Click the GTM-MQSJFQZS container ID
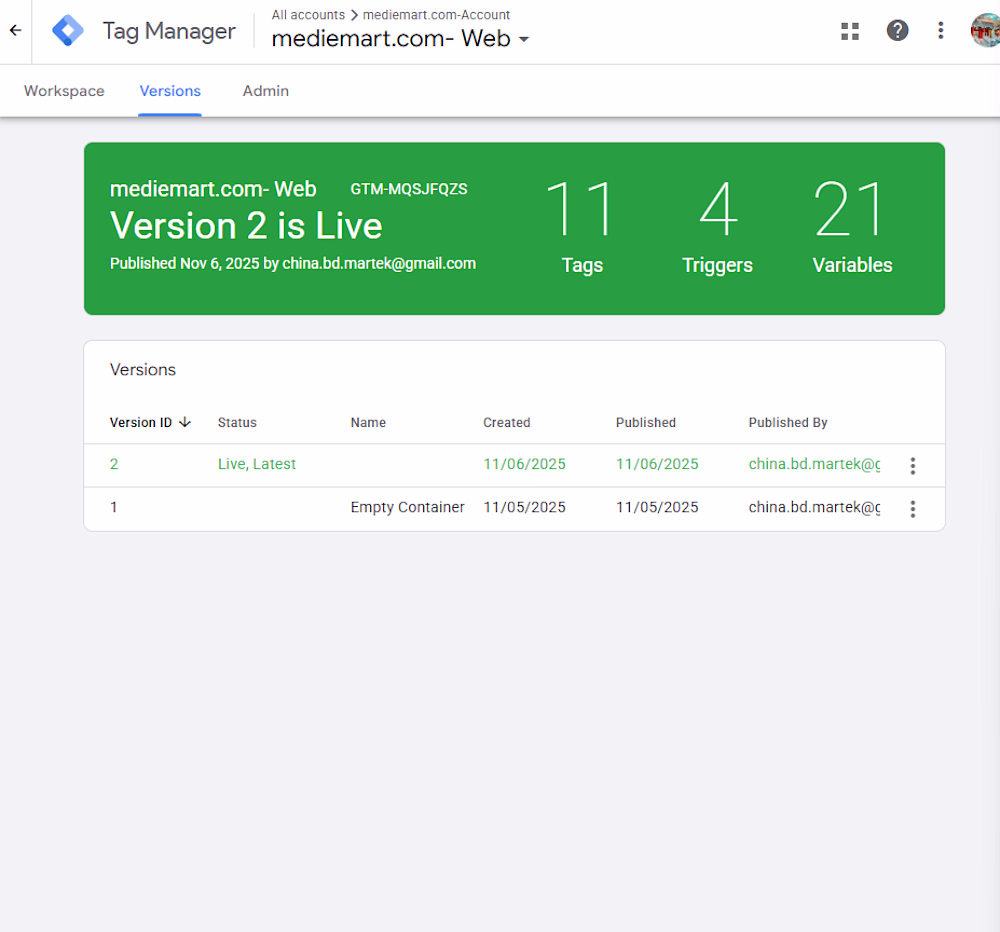This screenshot has height=932, width=1000. coord(409,189)
